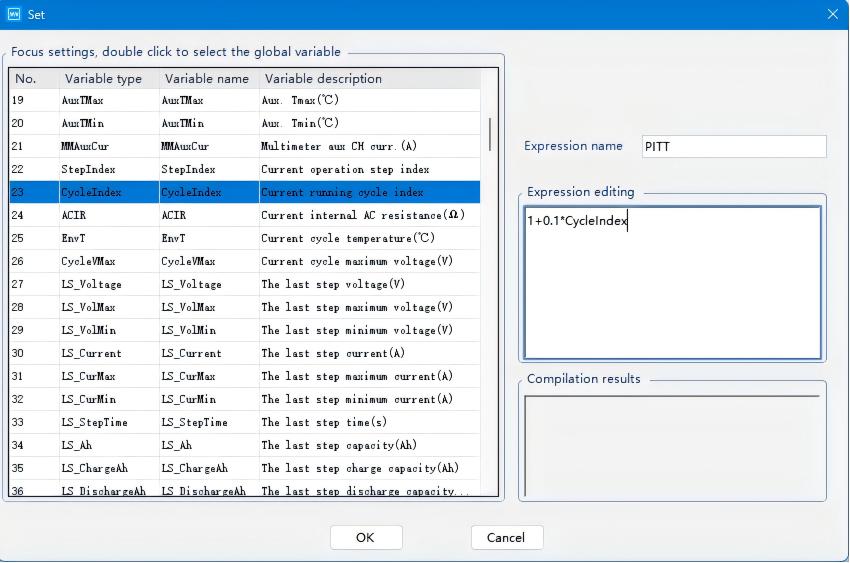850x563 pixels.
Task: Select 'The last step current(A)' description
Action: [370, 353]
